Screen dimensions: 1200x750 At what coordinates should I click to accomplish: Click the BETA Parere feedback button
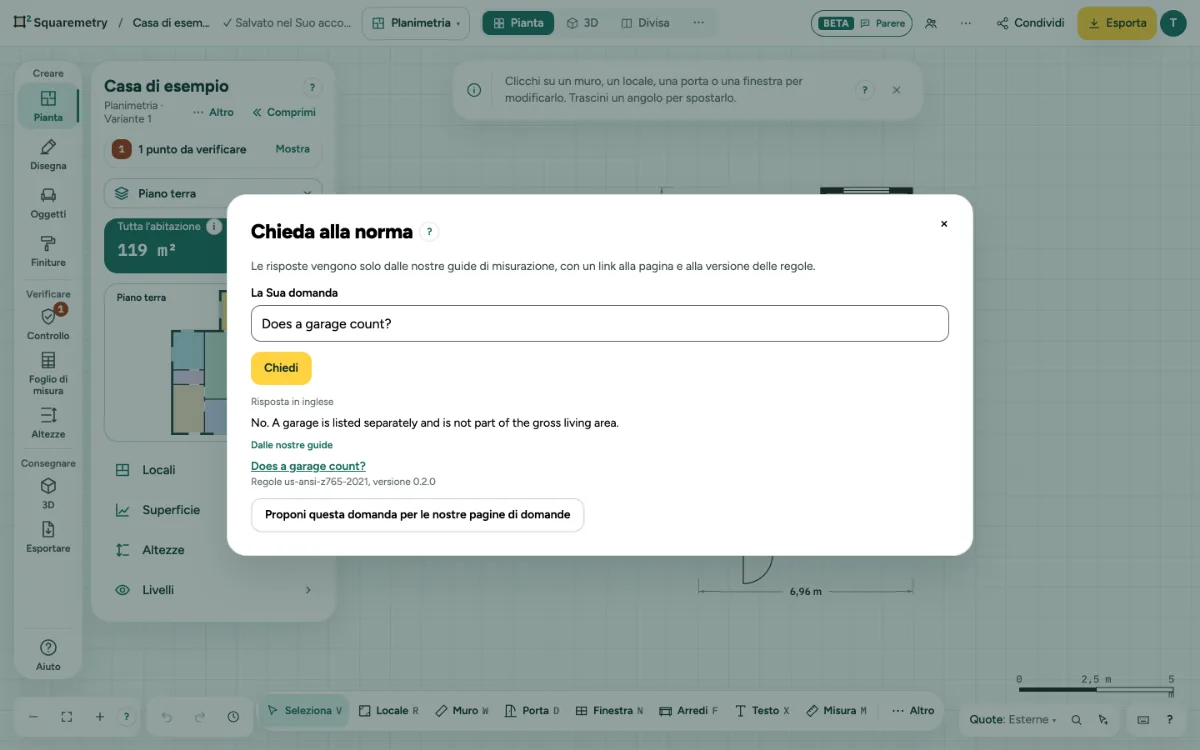point(861,23)
